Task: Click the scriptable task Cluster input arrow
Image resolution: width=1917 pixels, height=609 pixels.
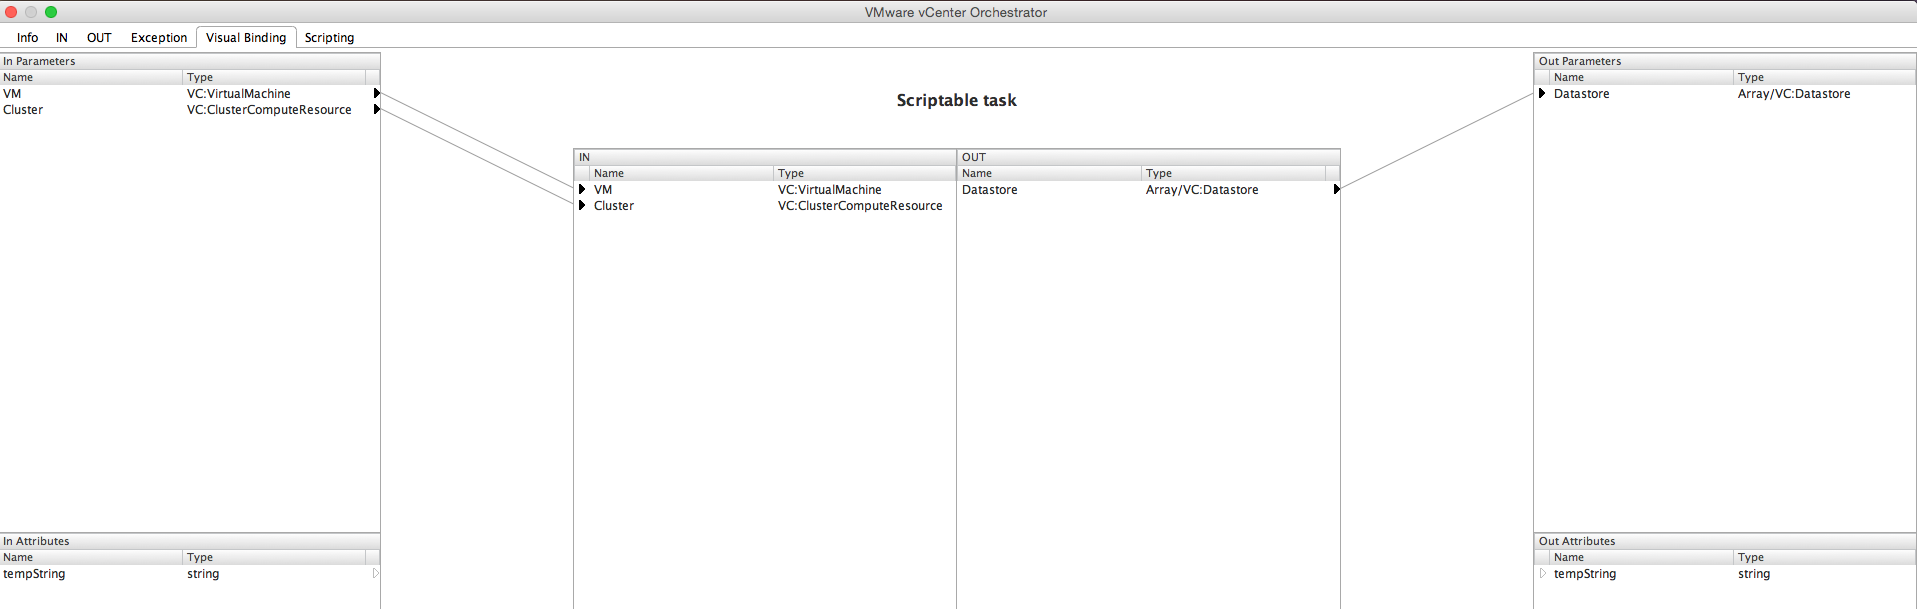Action: pos(582,206)
